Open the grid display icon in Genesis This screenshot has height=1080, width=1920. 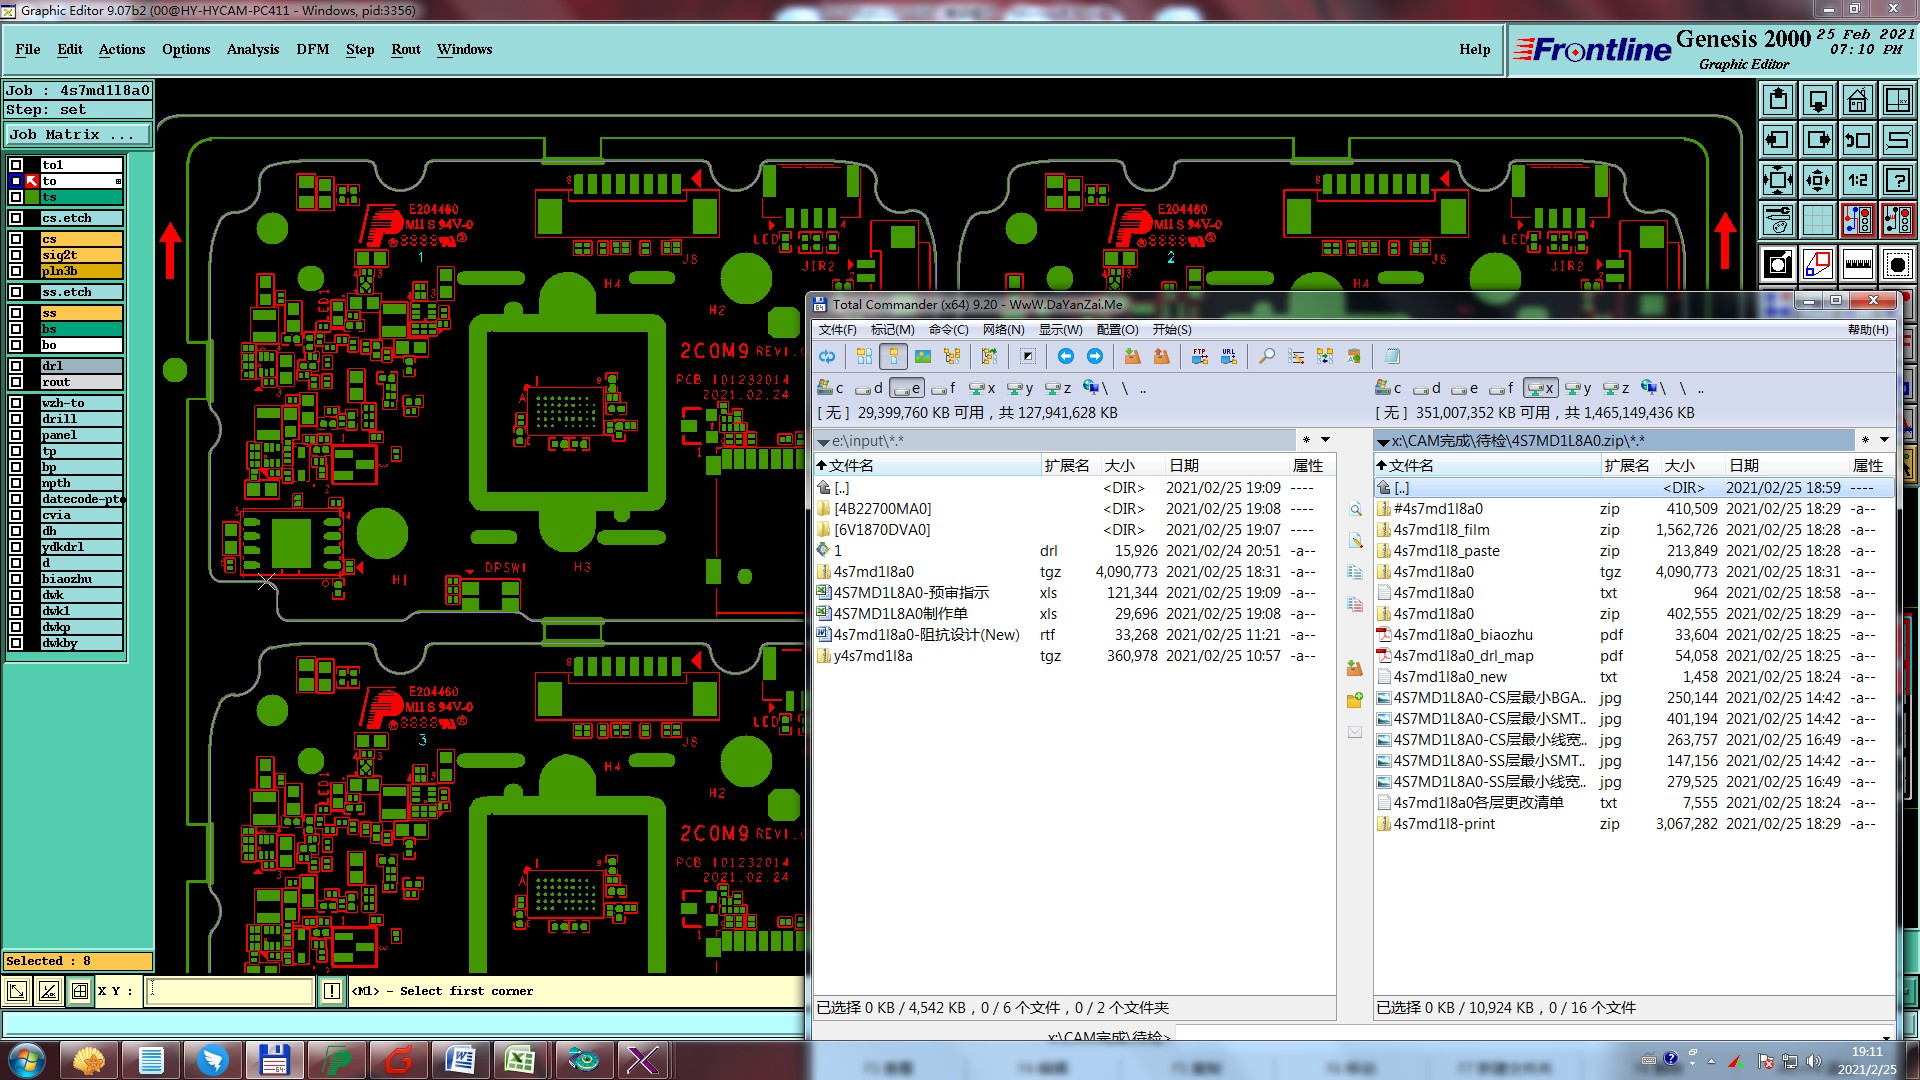1817,220
